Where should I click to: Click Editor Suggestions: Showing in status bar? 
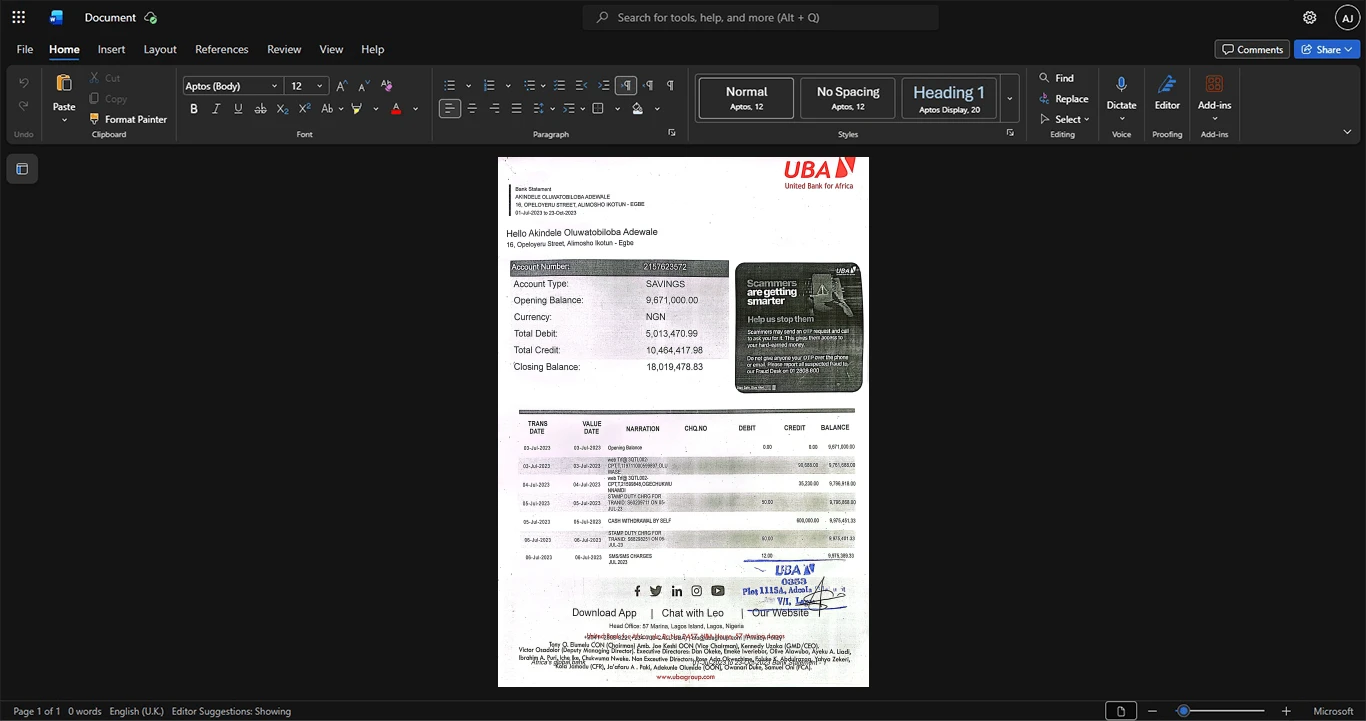pyautogui.click(x=231, y=711)
